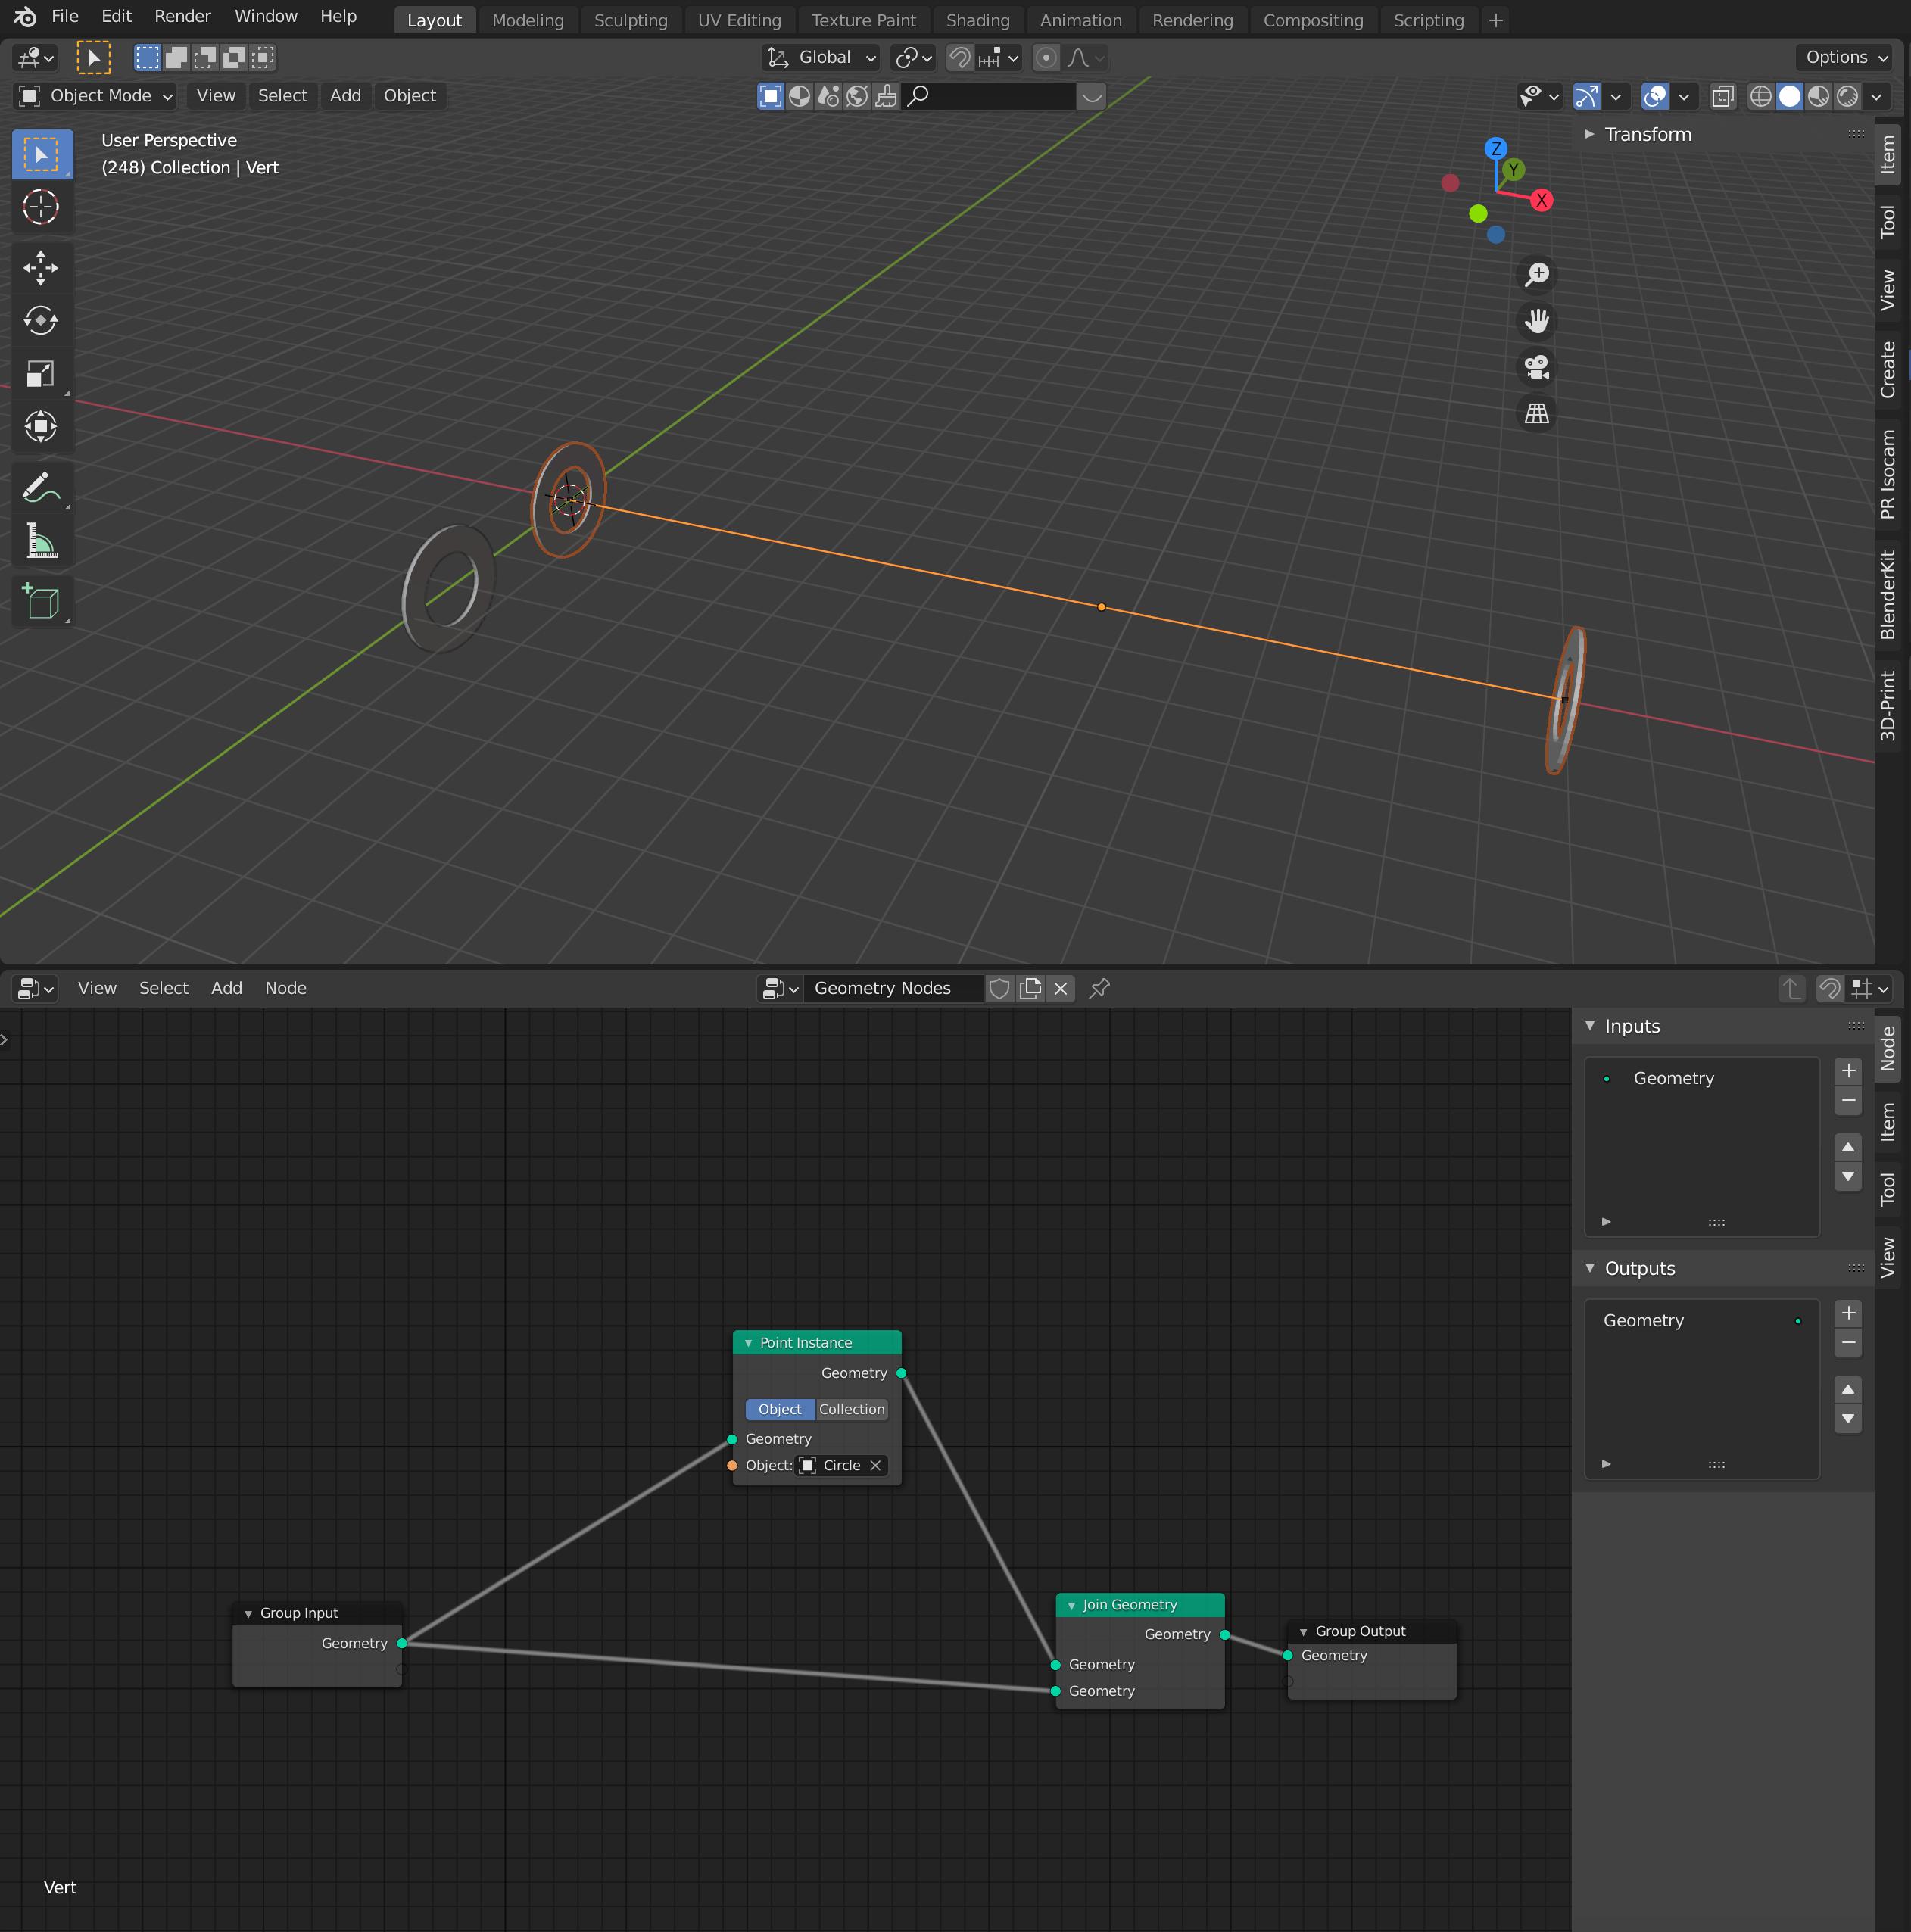The height and width of the screenshot is (1932, 1911).
Task: Open Global transform orientation dropdown
Action: pyautogui.click(x=822, y=58)
